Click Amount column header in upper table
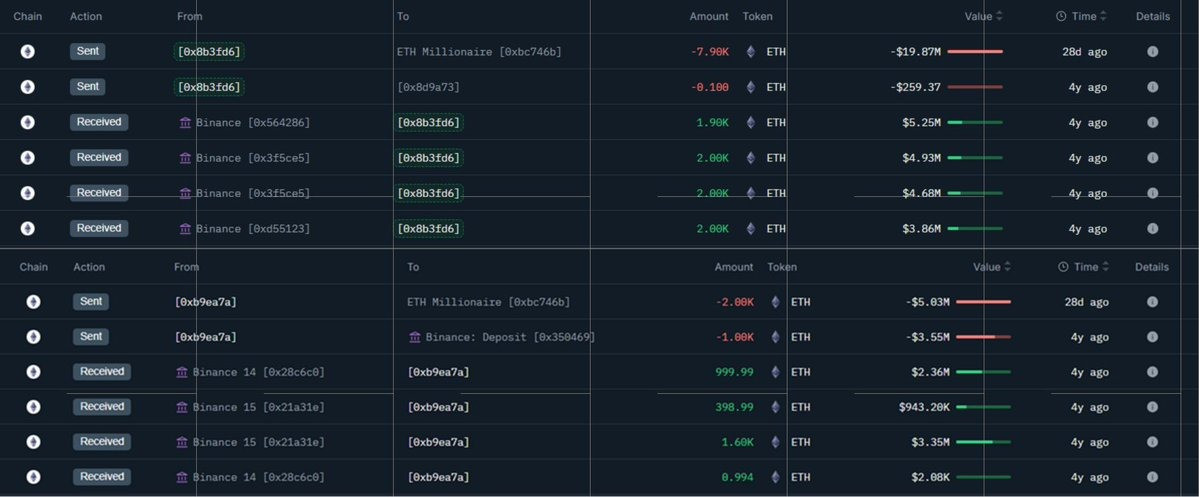The image size is (1199, 497). click(709, 16)
